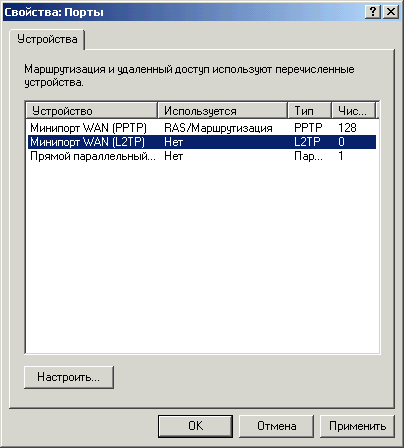Viewport: 404px width, 448px height.
Task: Click the Применить button
Action: coord(357,426)
